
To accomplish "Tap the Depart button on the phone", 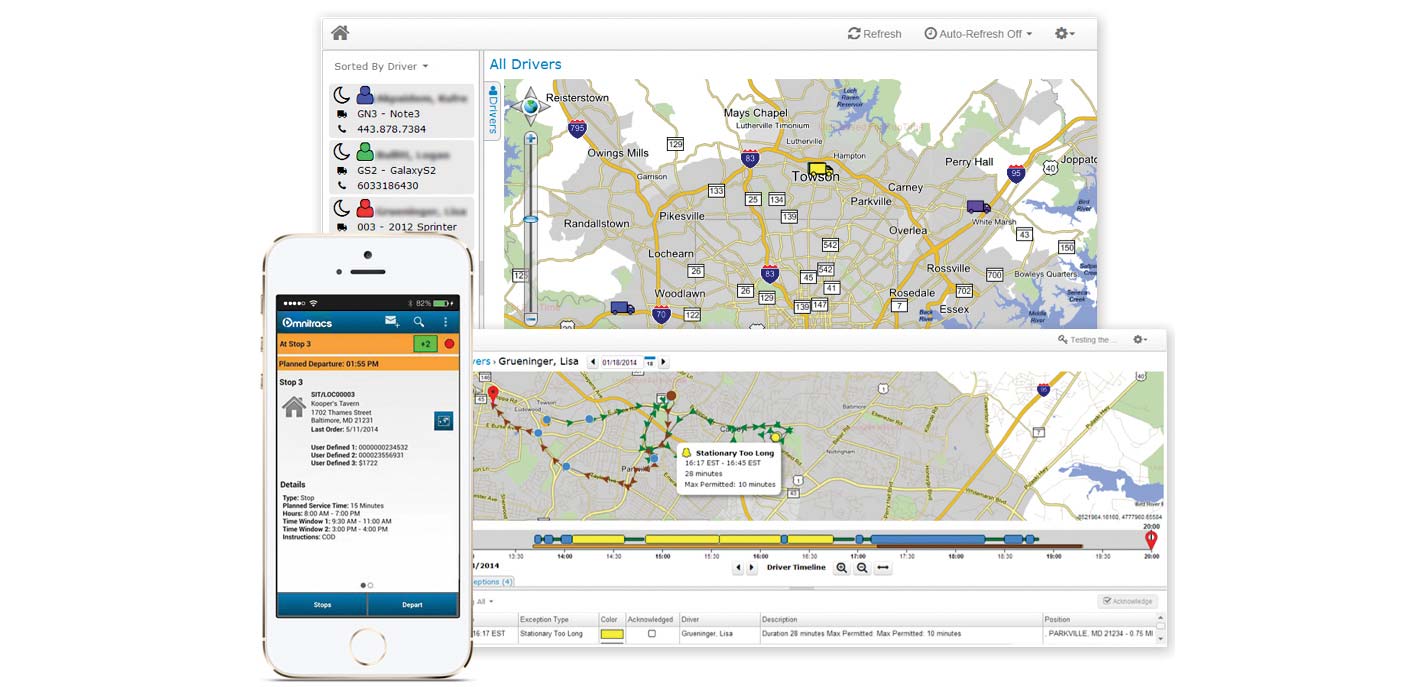I will coord(413,605).
